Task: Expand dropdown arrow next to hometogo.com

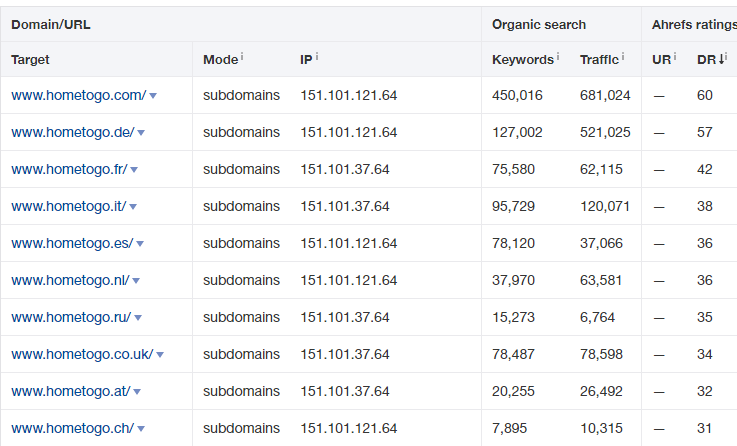Action: 153,96
